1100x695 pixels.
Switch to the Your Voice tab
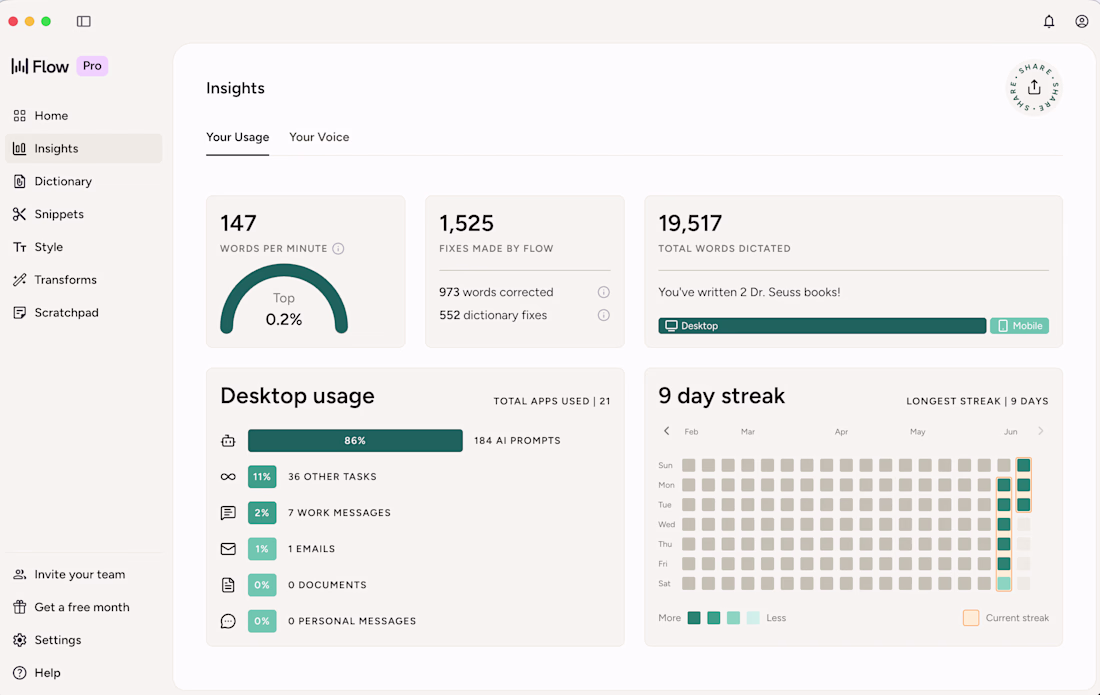click(x=319, y=137)
